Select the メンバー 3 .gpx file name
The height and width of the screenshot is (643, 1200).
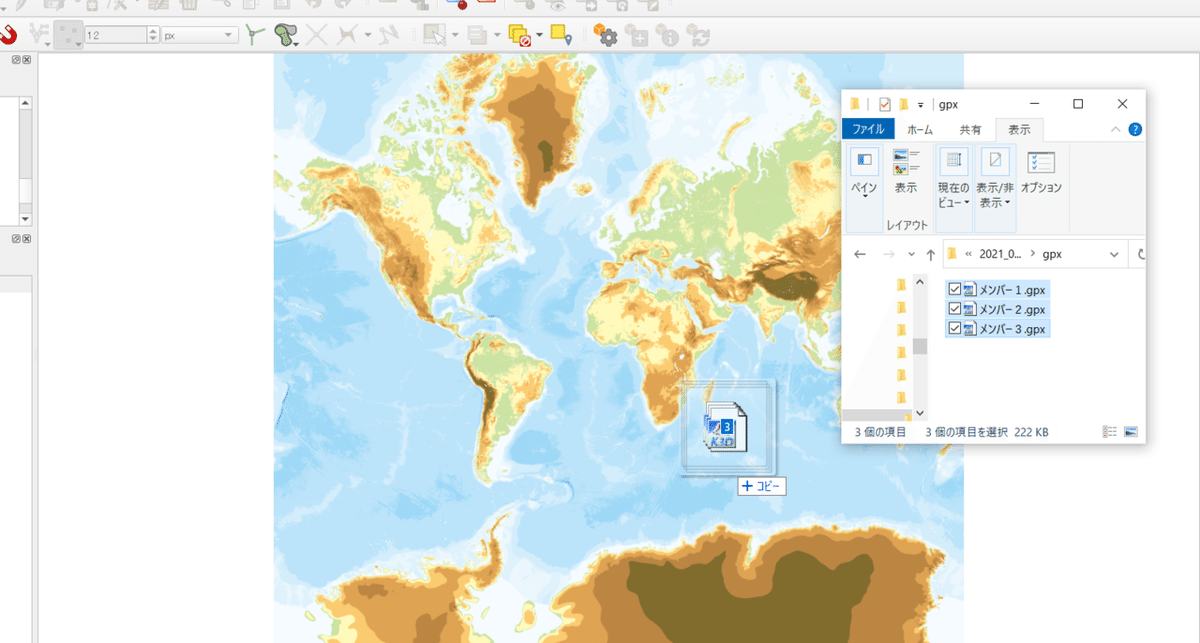(1012, 329)
